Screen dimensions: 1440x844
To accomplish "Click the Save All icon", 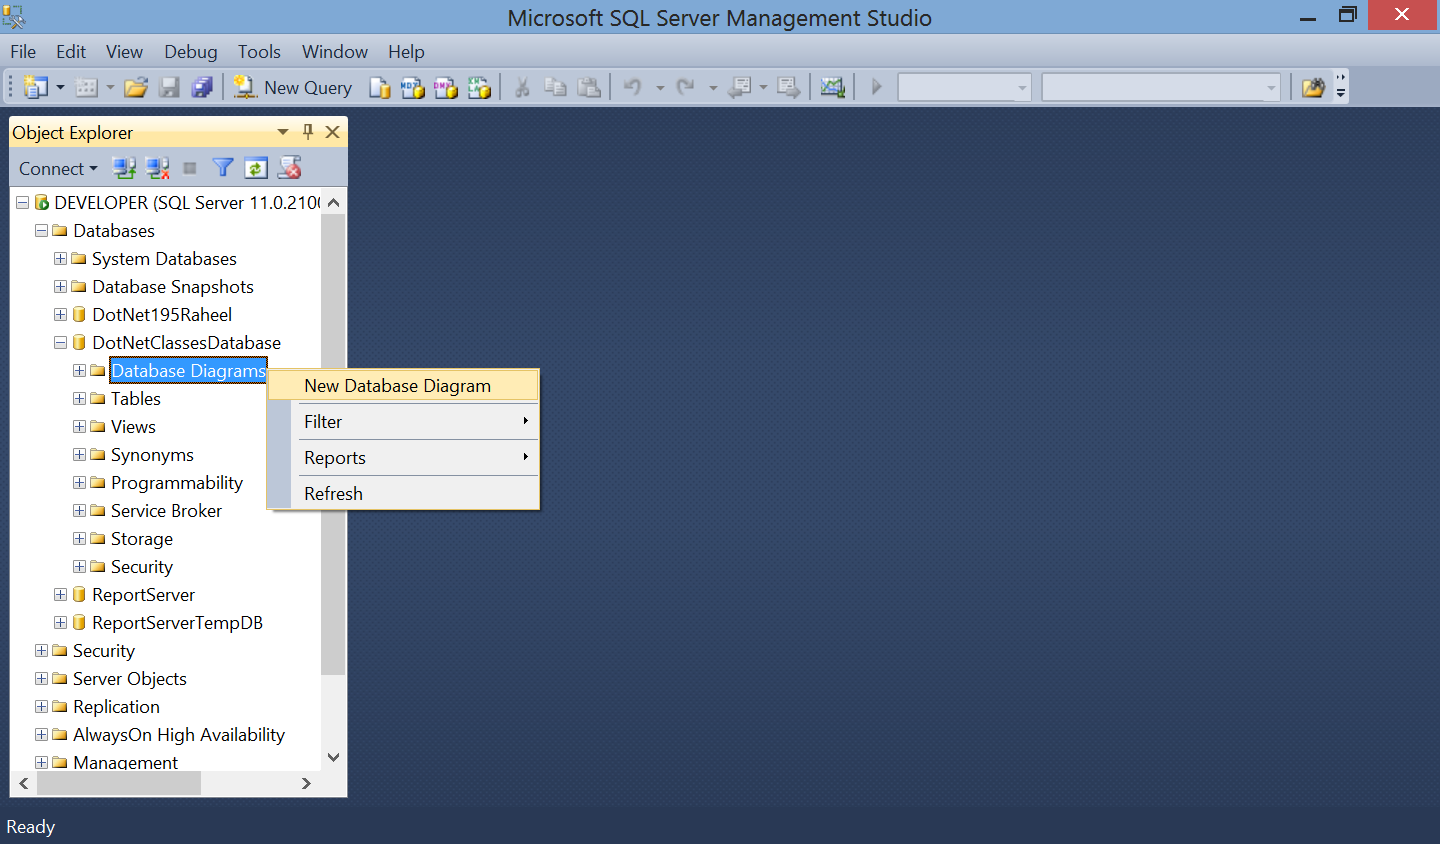I will point(202,88).
